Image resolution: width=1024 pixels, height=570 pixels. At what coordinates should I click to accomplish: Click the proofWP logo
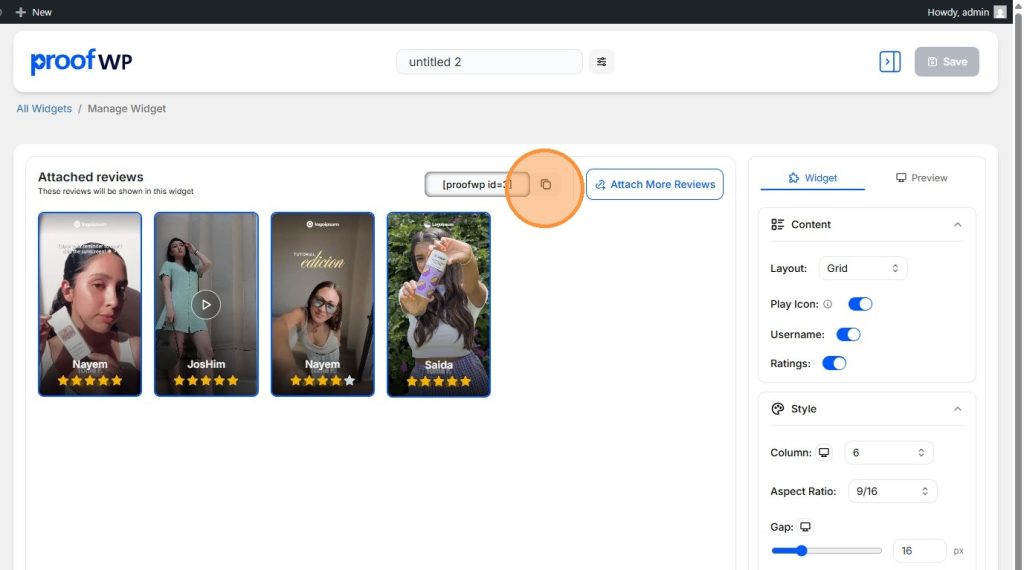click(81, 61)
